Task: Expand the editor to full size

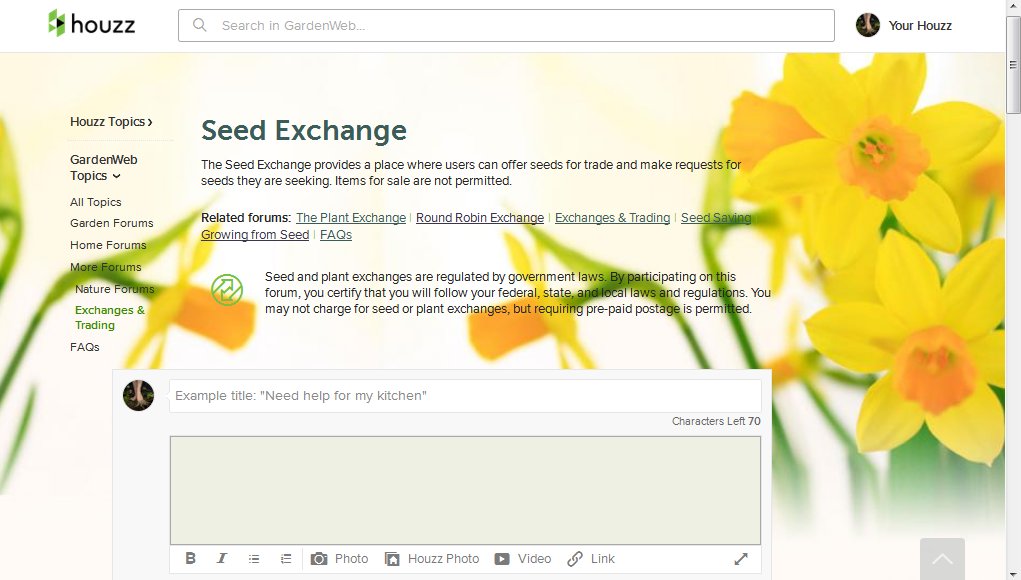Action: [741, 559]
